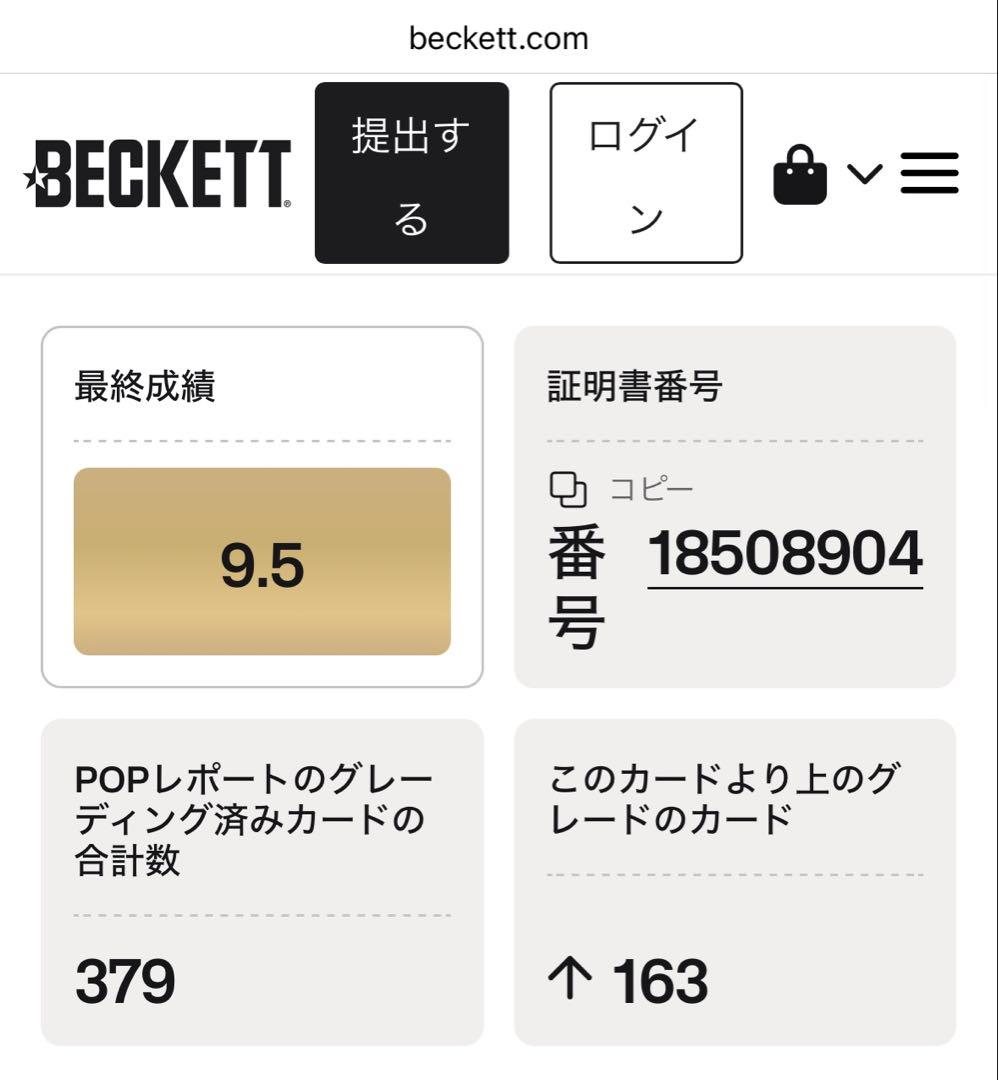Image resolution: width=998 pixels, height=1080 pixels.
Task: Click the star in the Beckett logo
Action: click(x=33, y=179)
